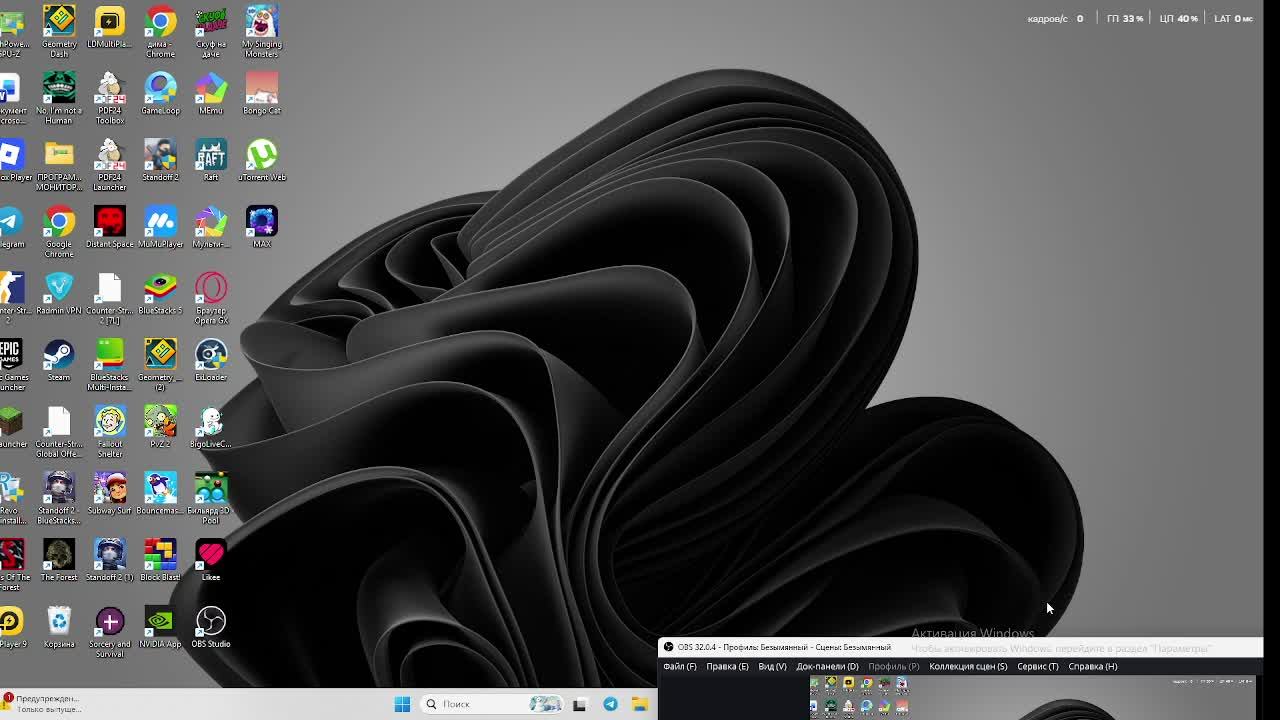
Task: Open the "Сервис (T)" menu in OBS
Action: click(x=1037, y=666)
